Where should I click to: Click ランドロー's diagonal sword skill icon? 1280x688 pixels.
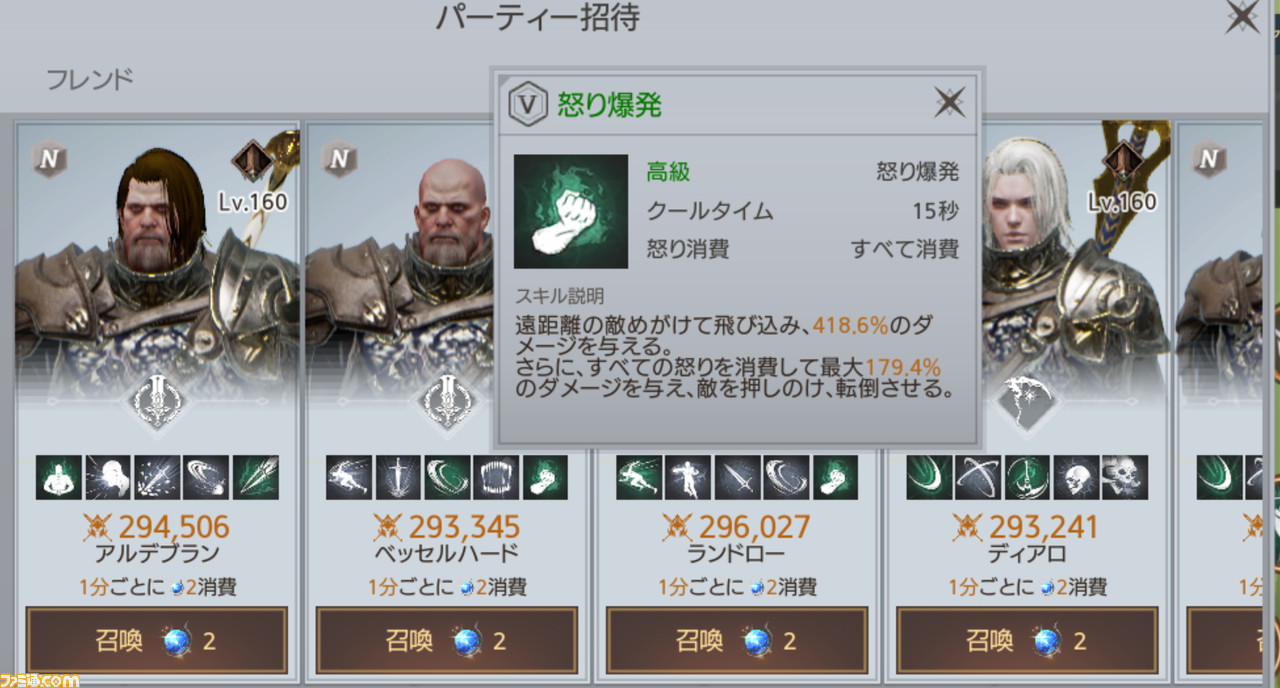click(x=737, y=477)
